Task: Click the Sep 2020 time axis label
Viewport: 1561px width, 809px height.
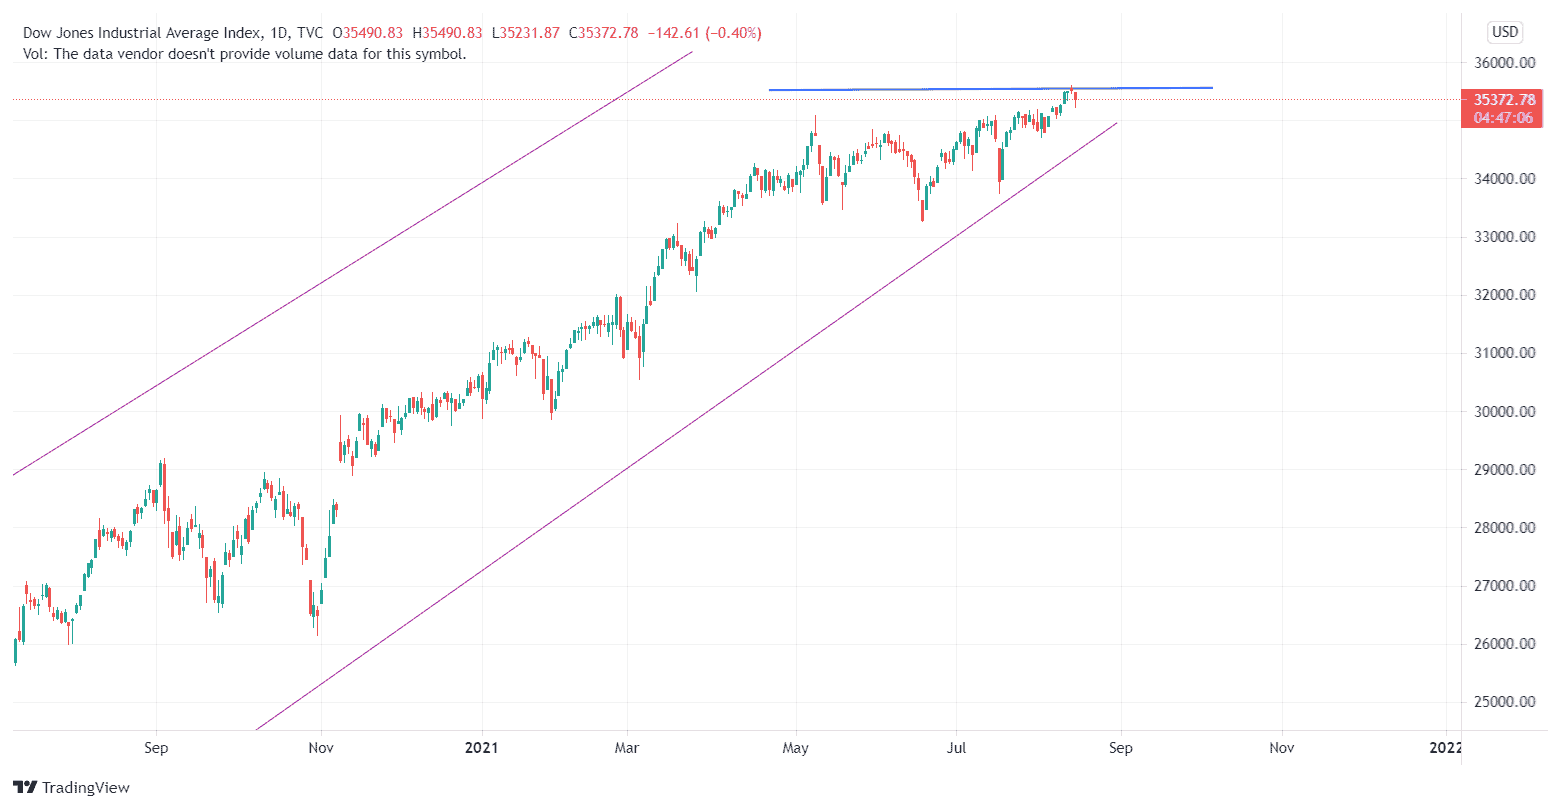Action: coord(156,747)
